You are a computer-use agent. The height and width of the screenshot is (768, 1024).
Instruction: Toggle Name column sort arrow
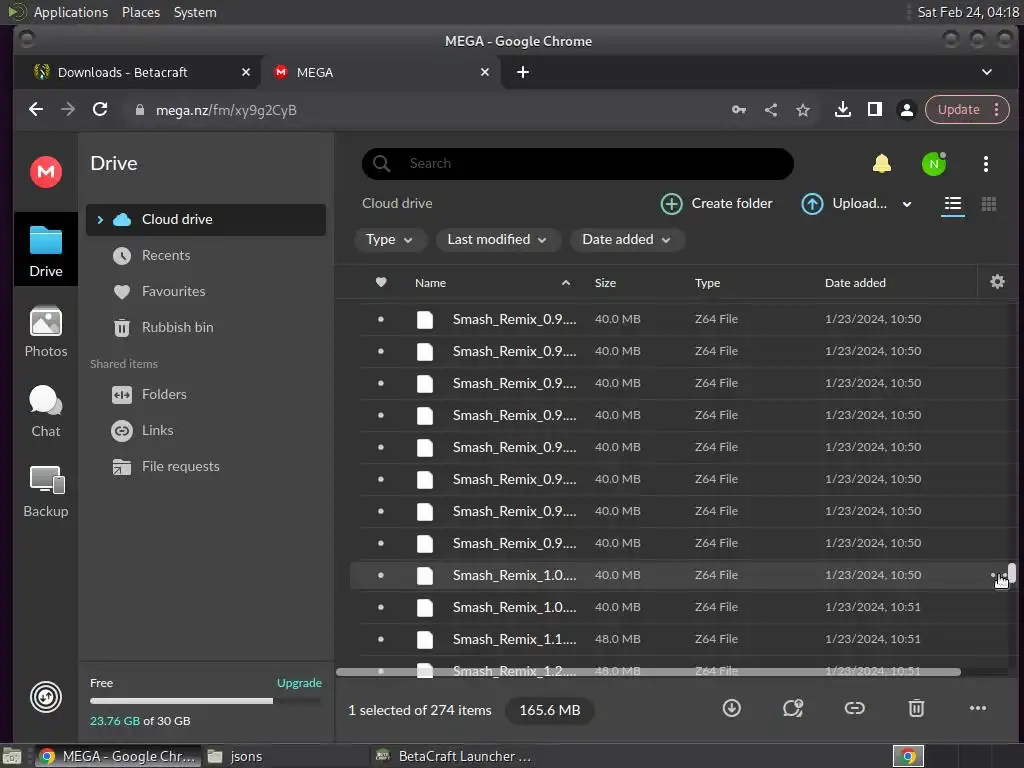[x=566, y=283]
